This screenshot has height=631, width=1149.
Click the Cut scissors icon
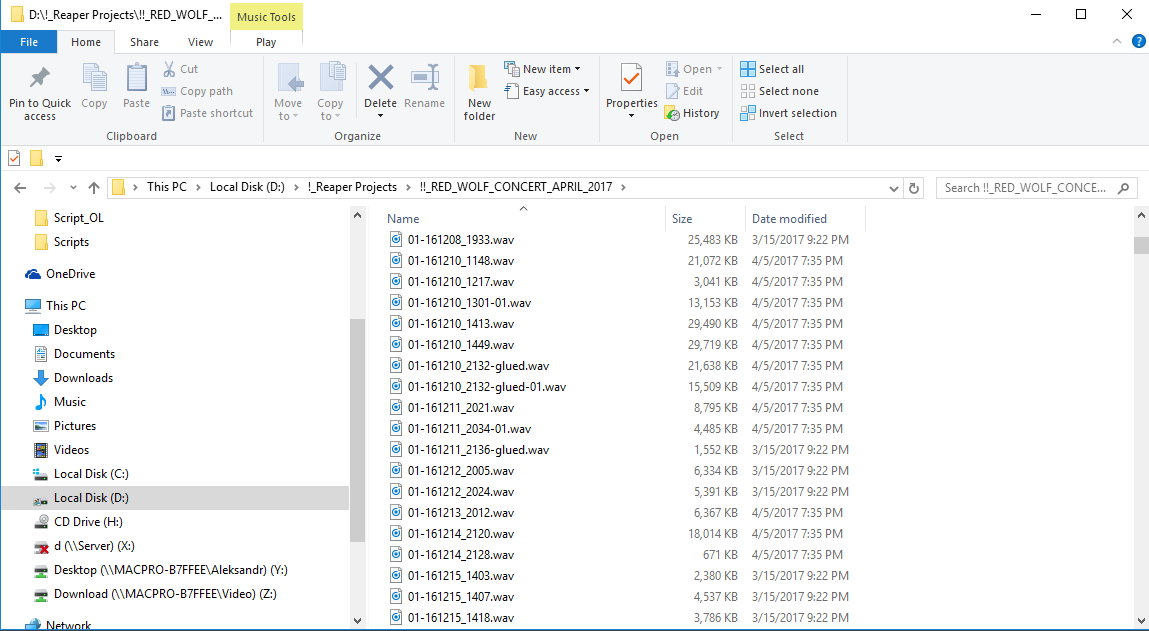coord(169,69)
